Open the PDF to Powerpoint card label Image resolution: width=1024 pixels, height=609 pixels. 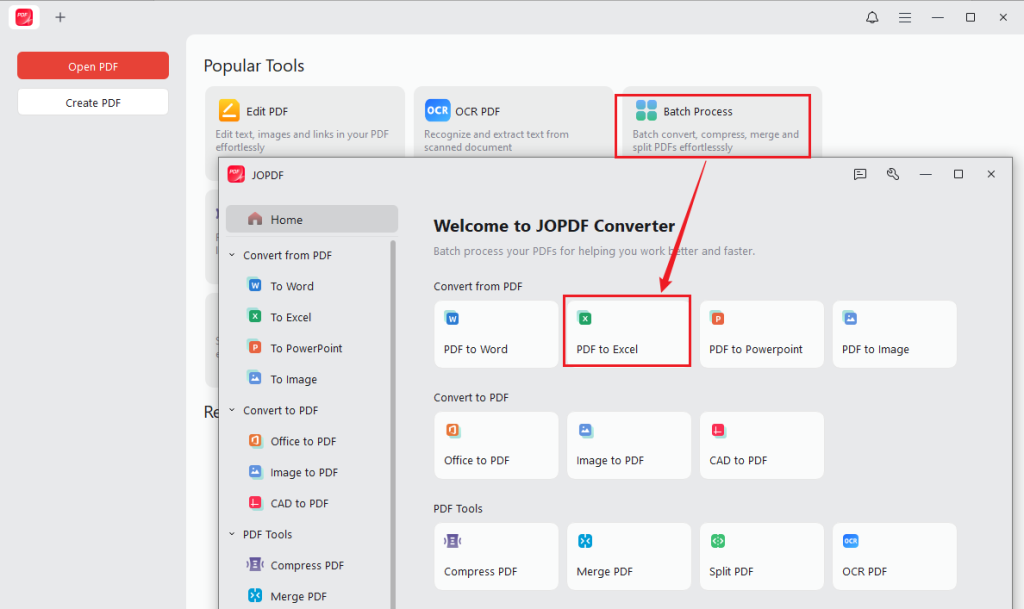756,349
